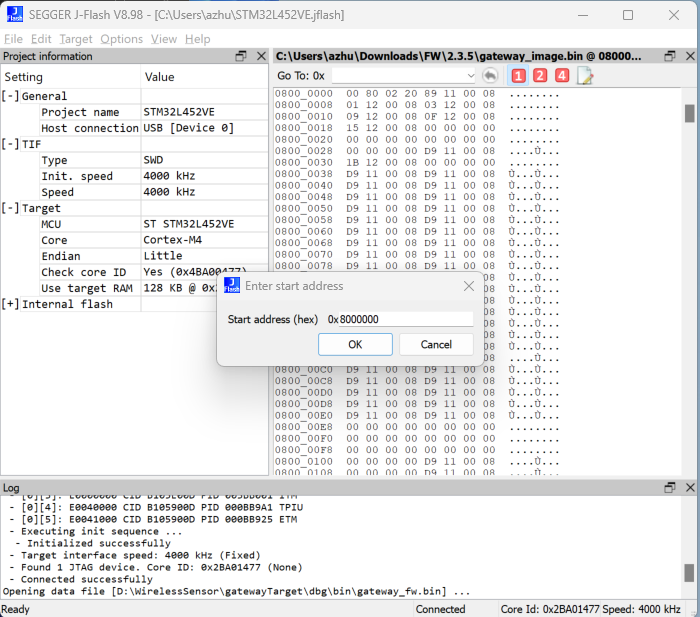Click the Core value Cortex-M4
The image size is (700, 617).
(x=172, y=240)
